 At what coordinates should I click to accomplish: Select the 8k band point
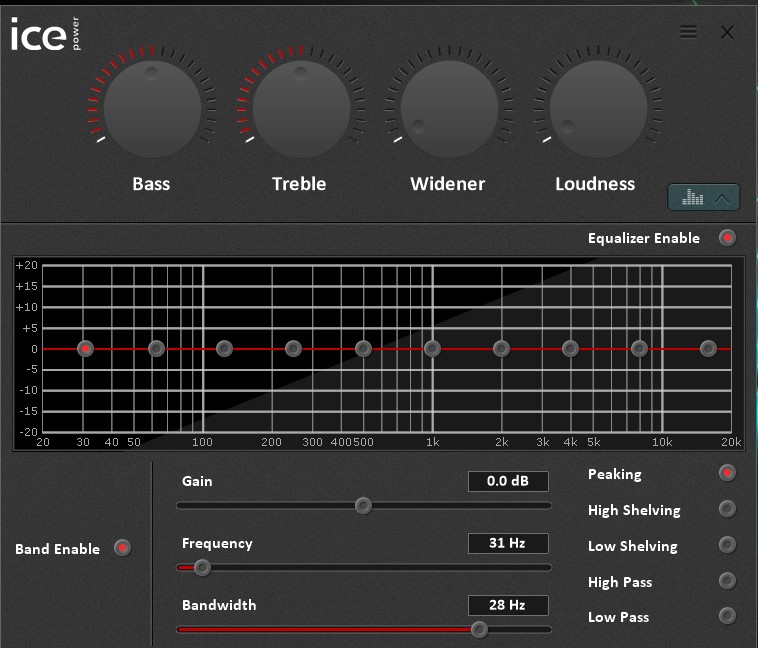point(640,349)
